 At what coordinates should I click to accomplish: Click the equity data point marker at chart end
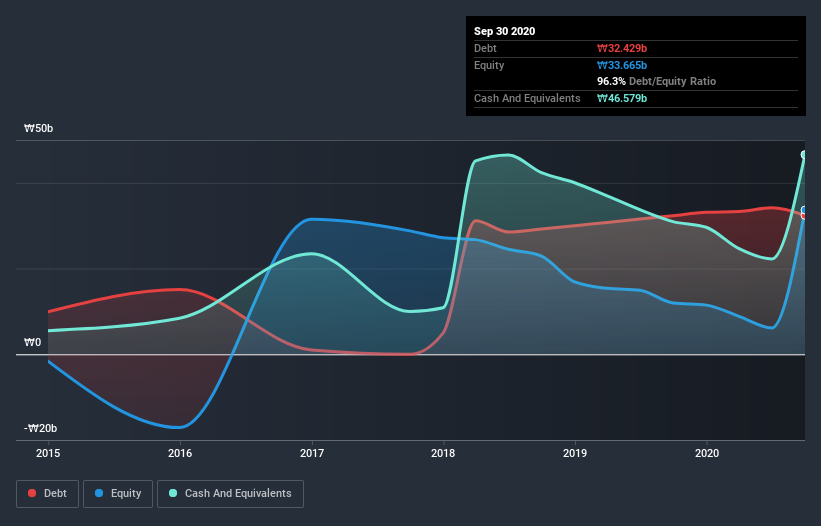click(x=804, y=210)
